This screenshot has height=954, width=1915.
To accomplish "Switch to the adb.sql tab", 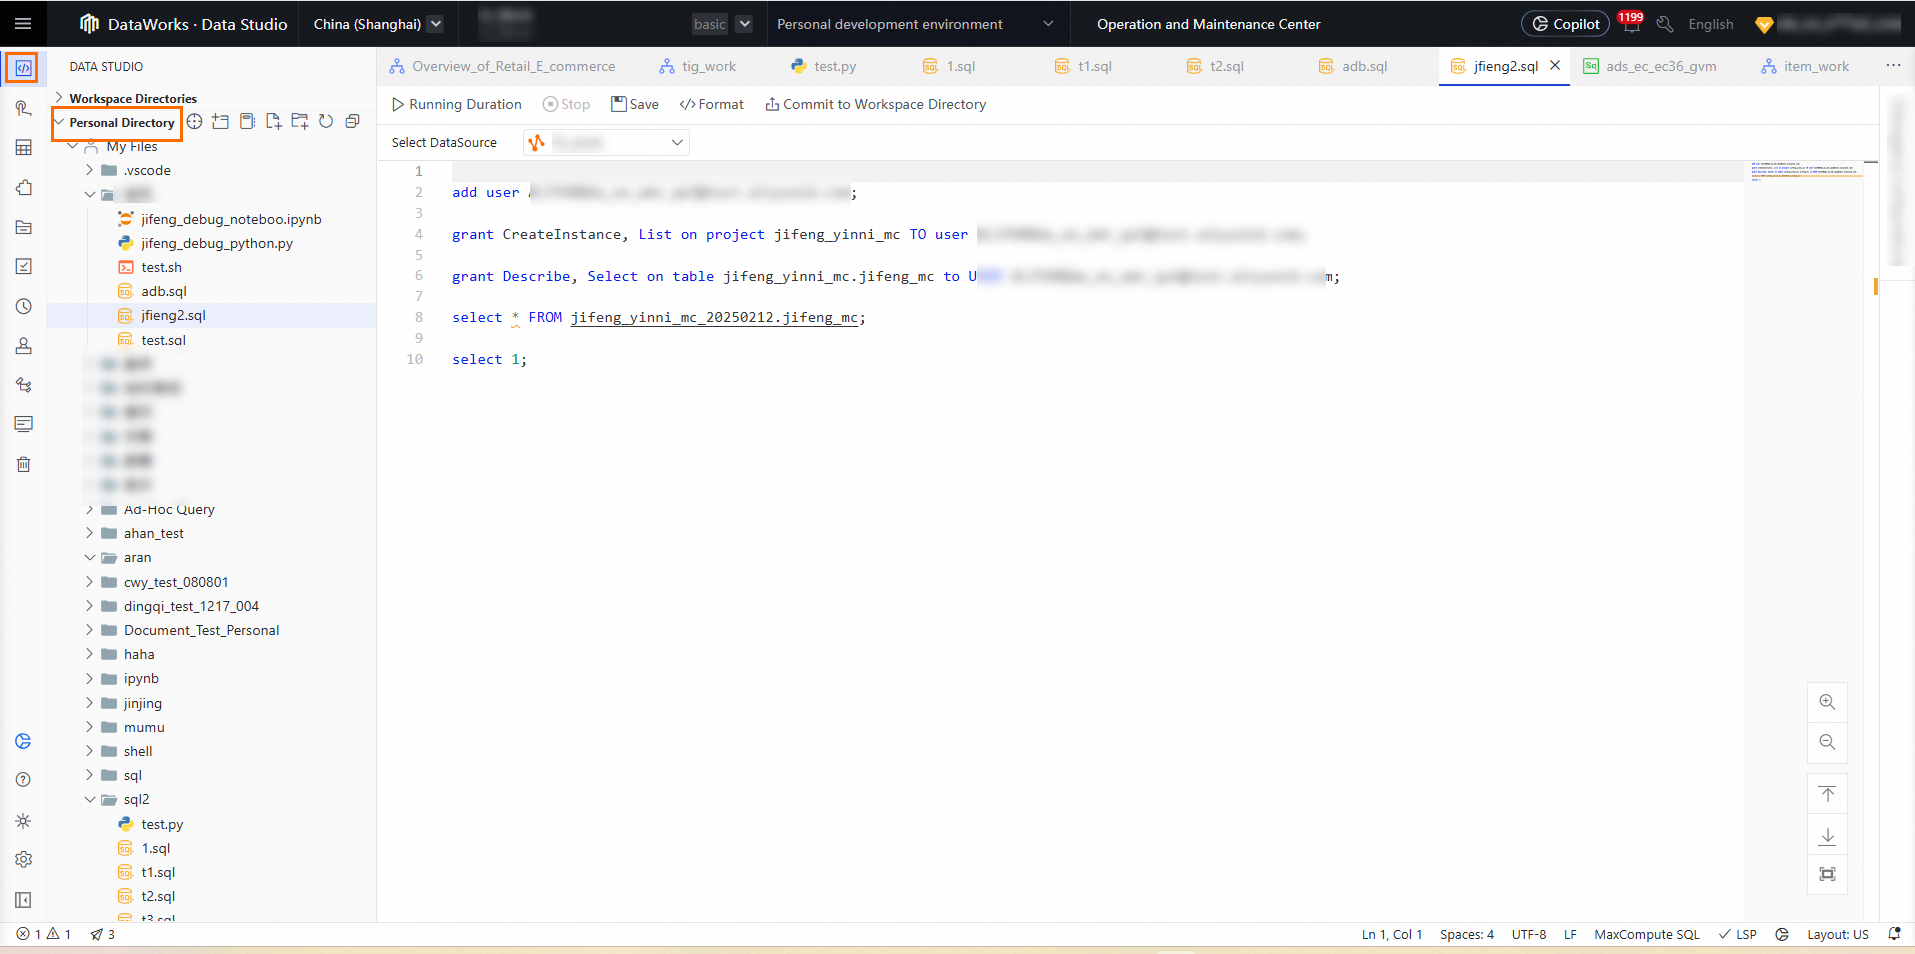I will [x=1354, y=66].
